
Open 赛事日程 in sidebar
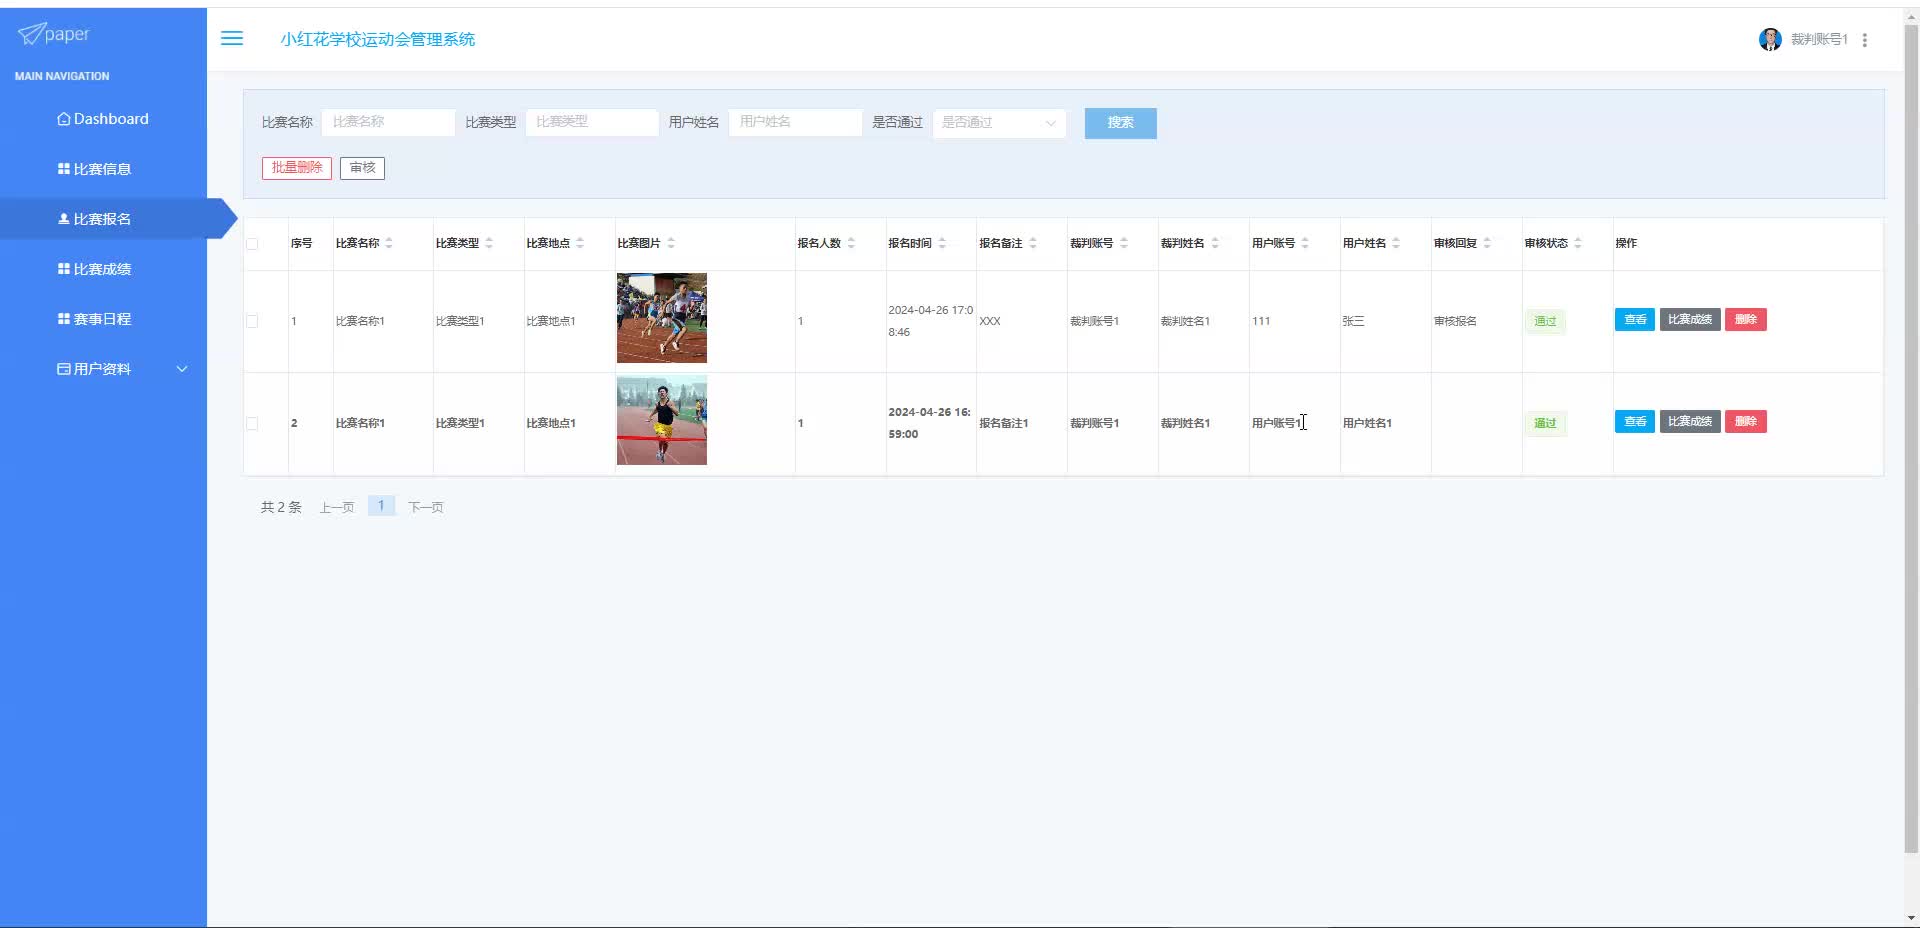click(103, 319)
